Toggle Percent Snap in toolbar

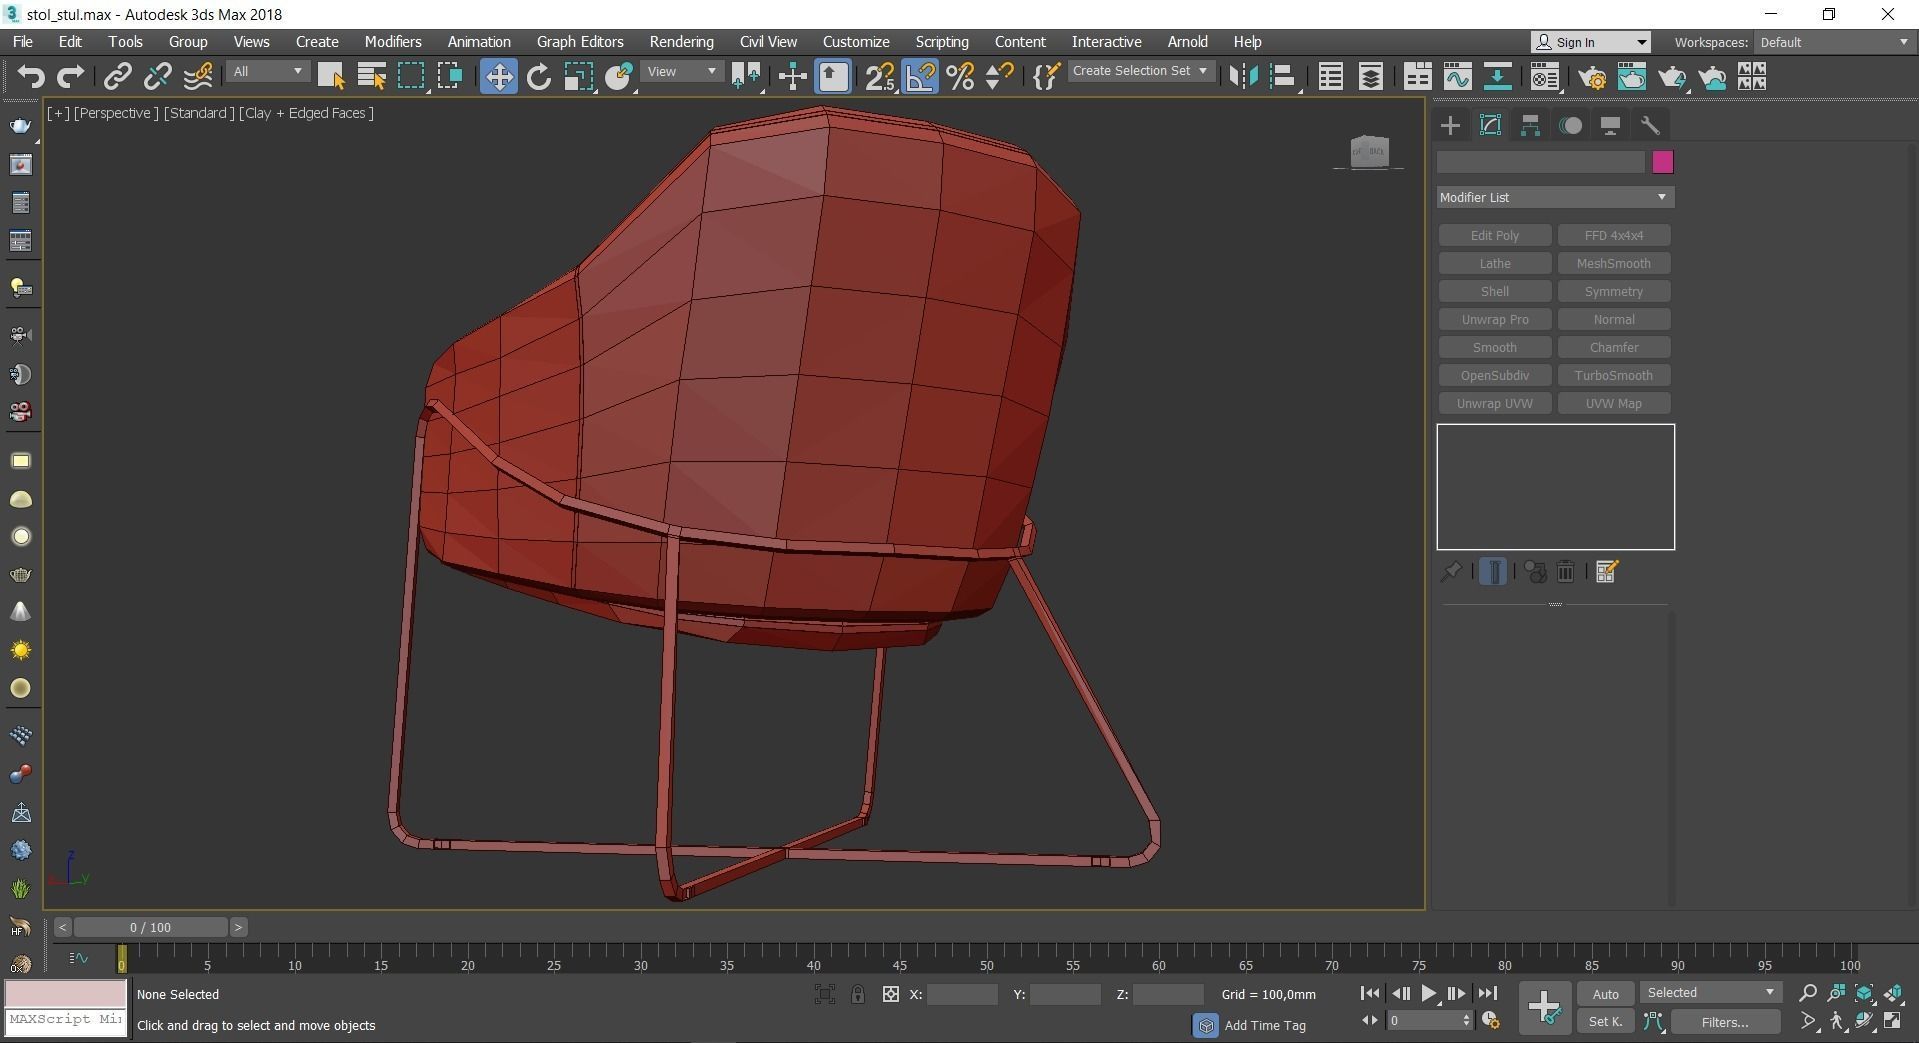coord(960,76)
